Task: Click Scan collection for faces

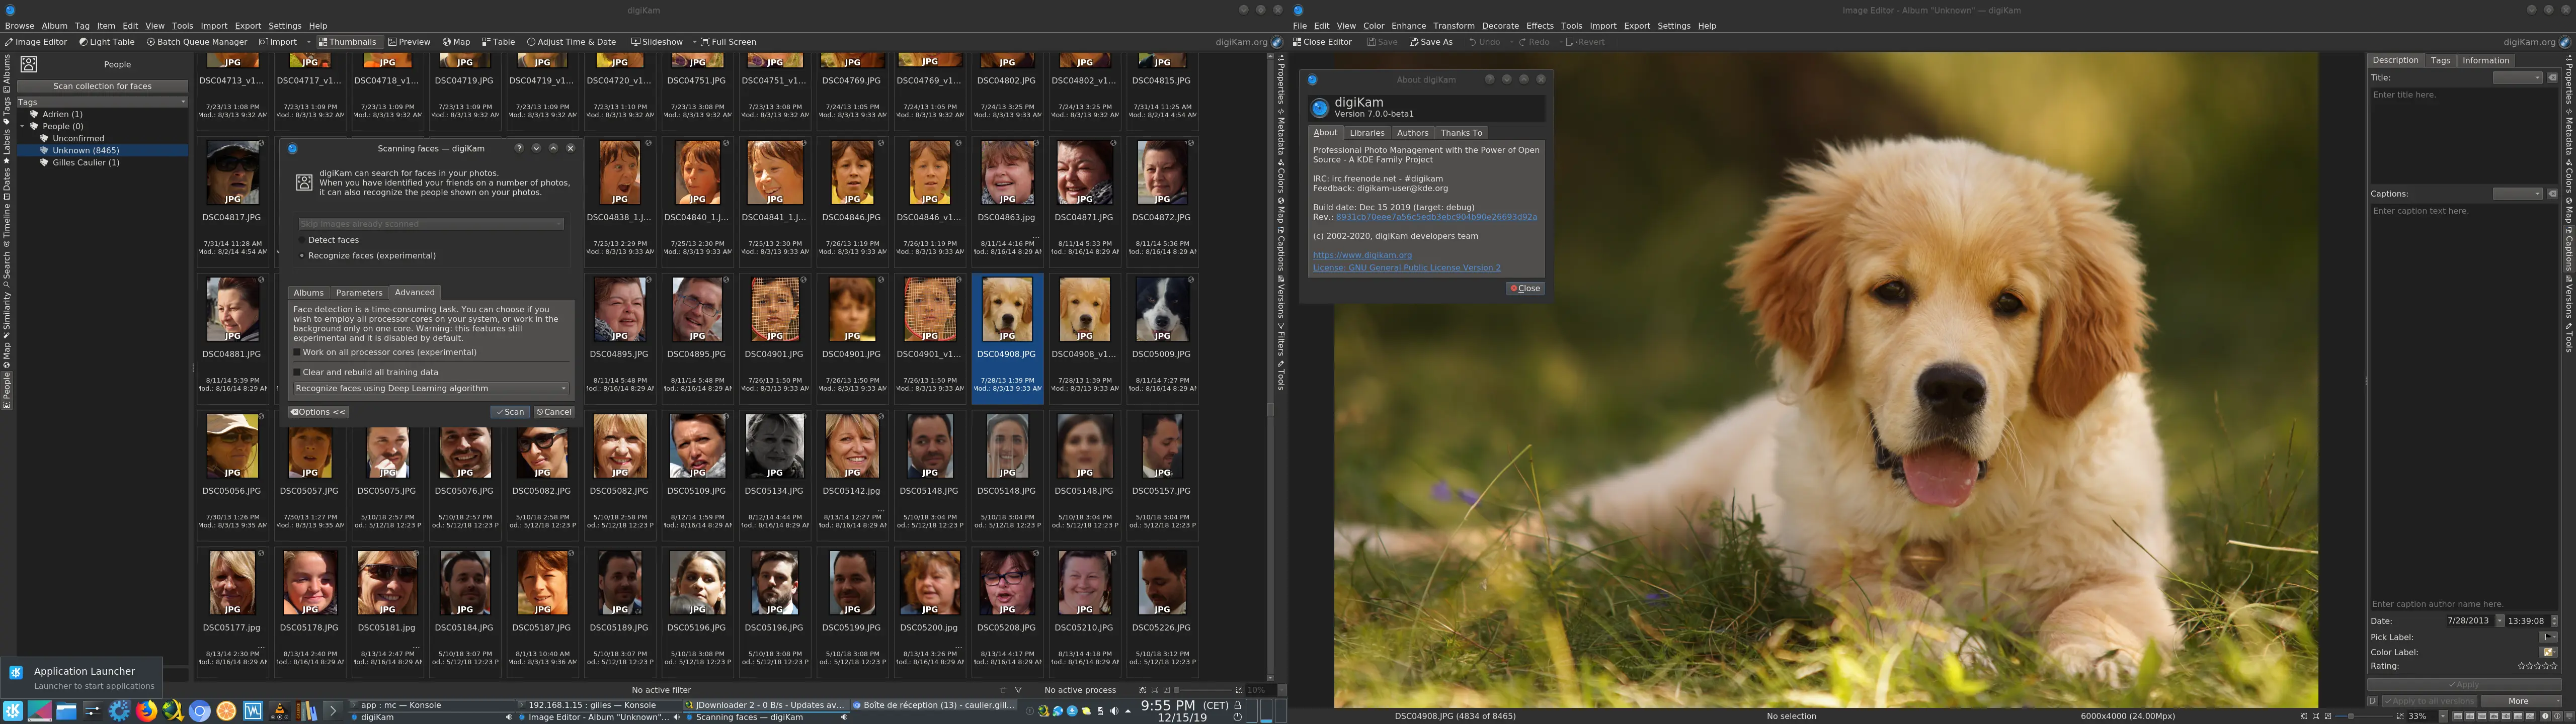Action: (102, 85)
